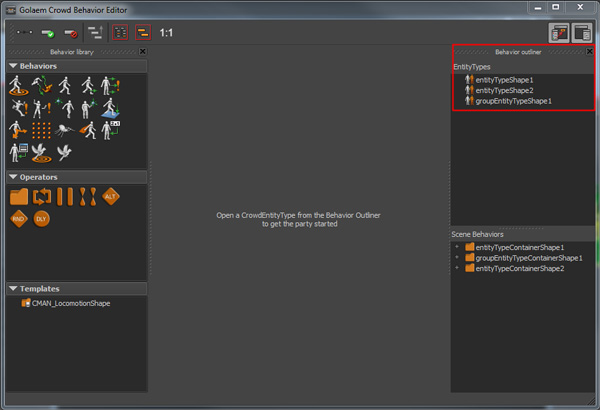This screenshot has width=600, height=410.
Task: Select the plain walking man behavior icon
Action: point(65,85)
